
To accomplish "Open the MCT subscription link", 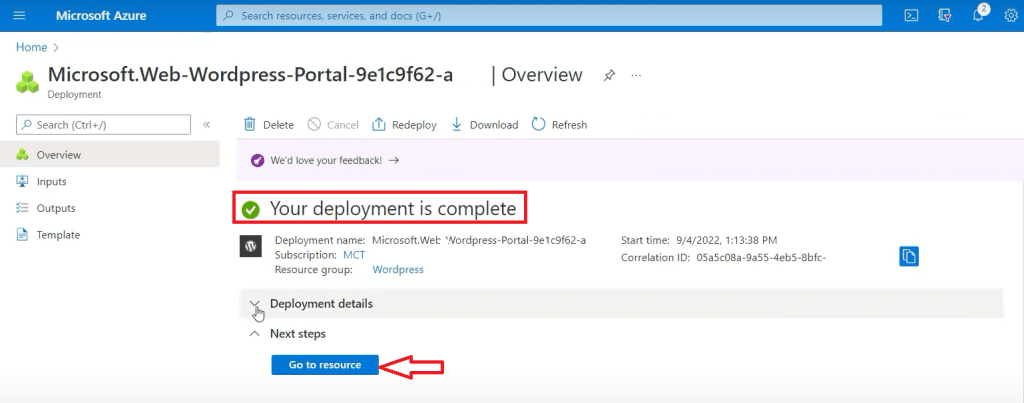I will point(354,255).
